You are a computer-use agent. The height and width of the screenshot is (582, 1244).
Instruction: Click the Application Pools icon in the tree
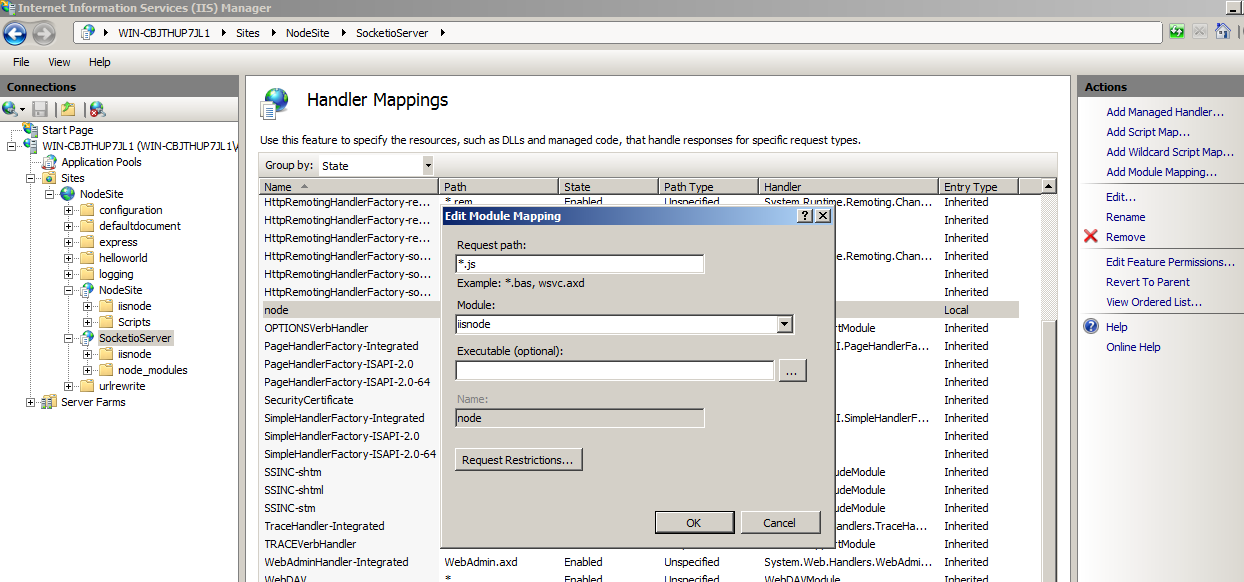(51, 162)
